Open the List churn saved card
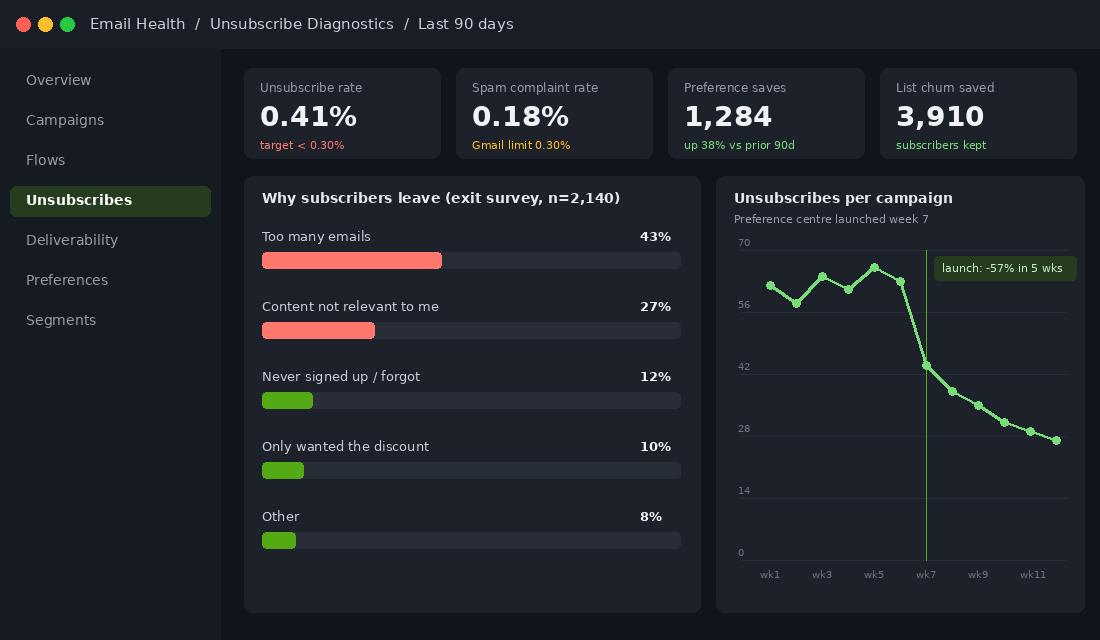The image size is (1100, 640). [x=978, y=114]
